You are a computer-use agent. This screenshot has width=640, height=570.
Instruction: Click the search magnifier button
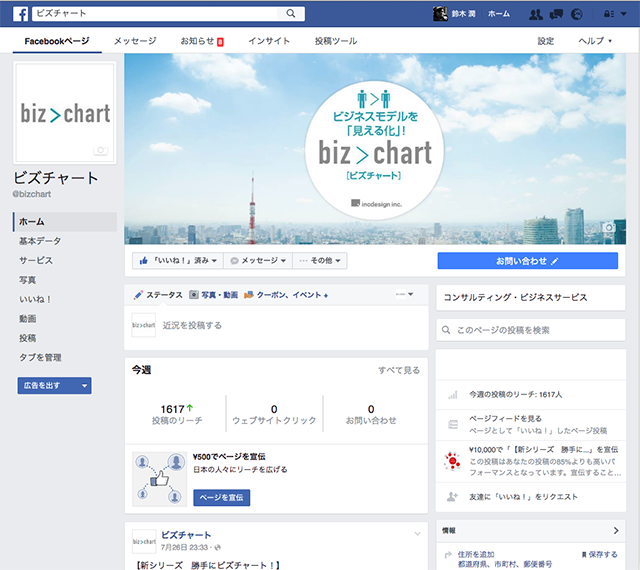(x=291, y=13)
